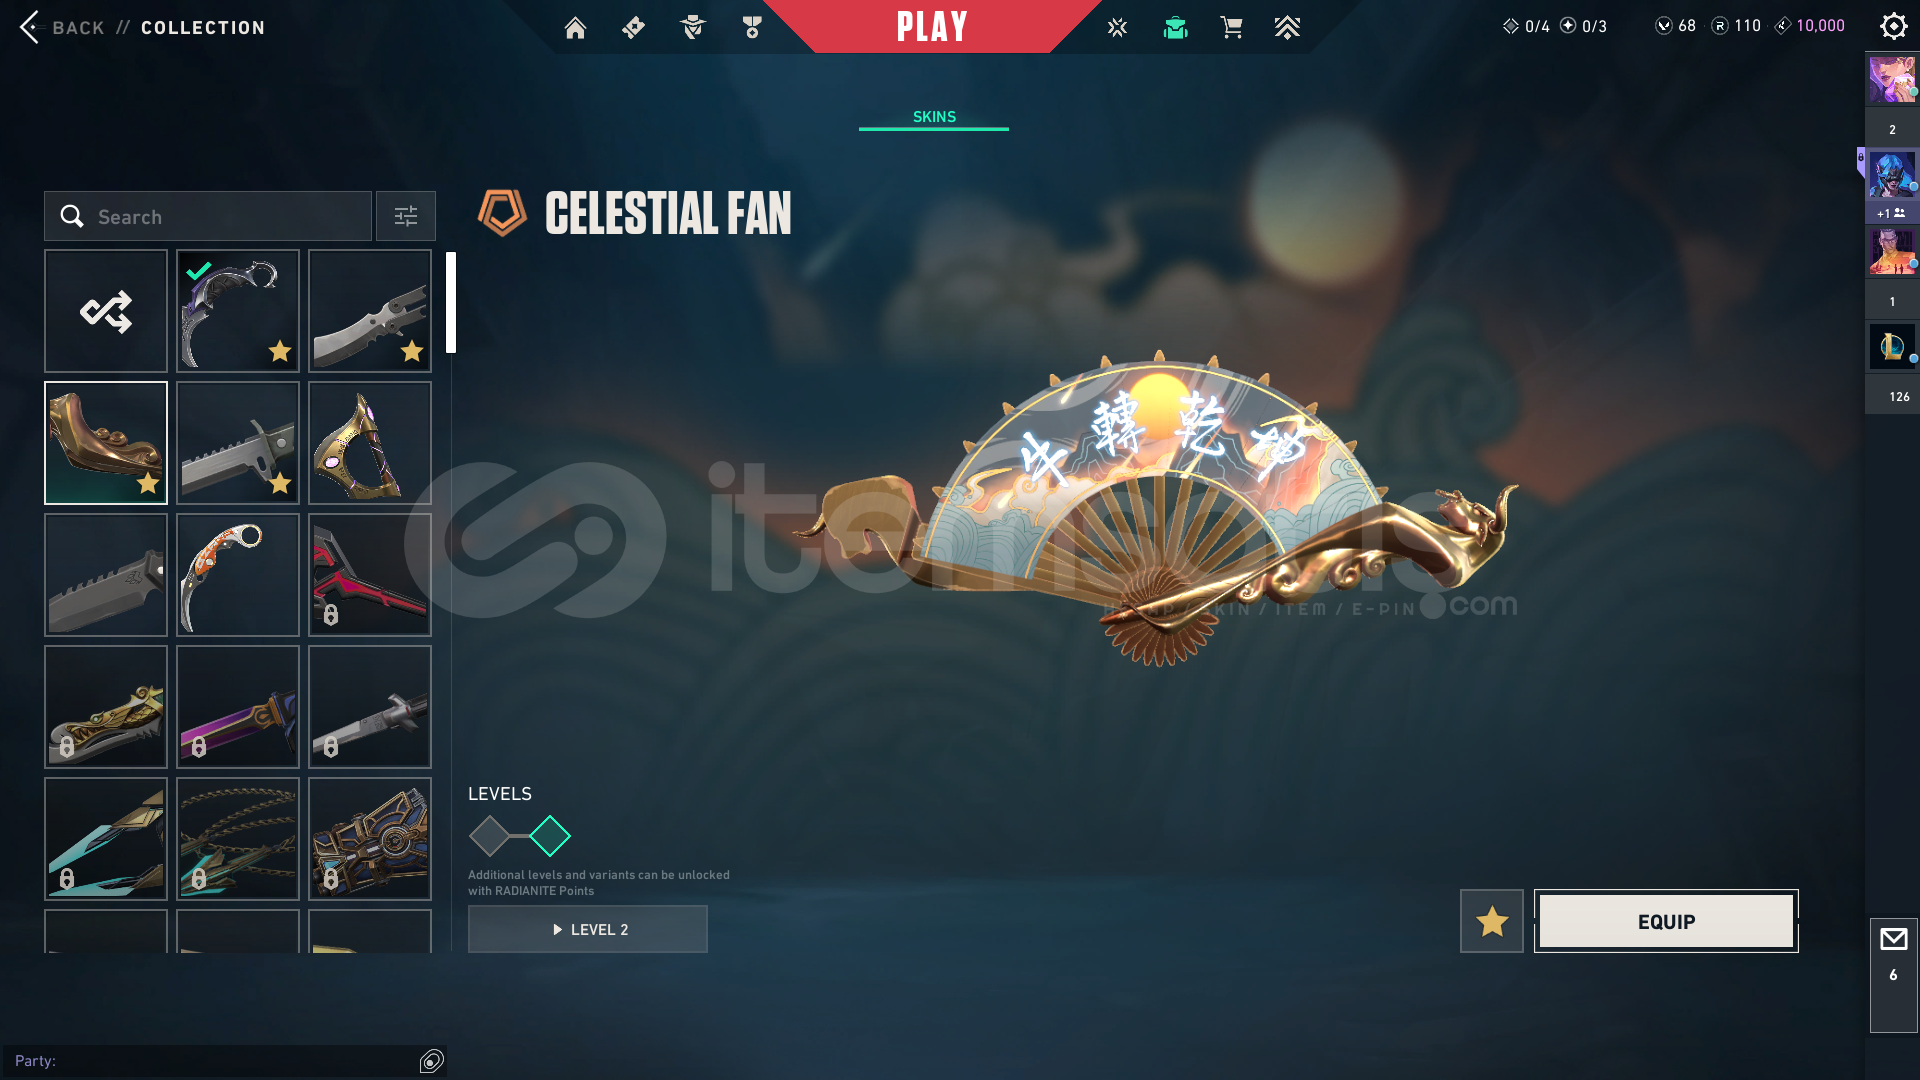Screen dimensions: 1920x1080
Task: Expand party chat icon at bottom
Action: [432, 1061]
